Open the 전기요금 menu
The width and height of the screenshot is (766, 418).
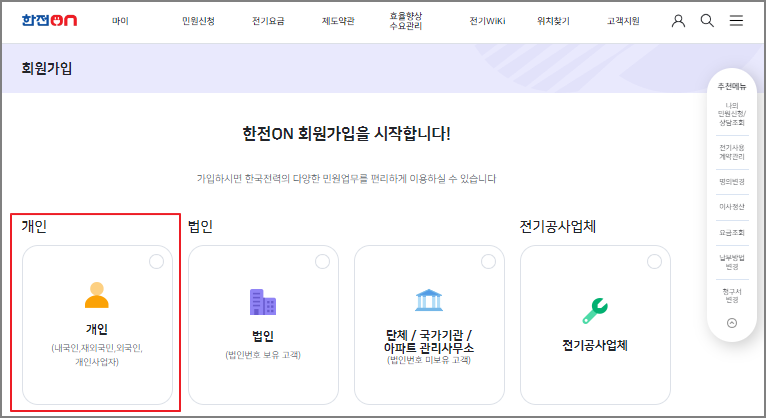point(268,21)
